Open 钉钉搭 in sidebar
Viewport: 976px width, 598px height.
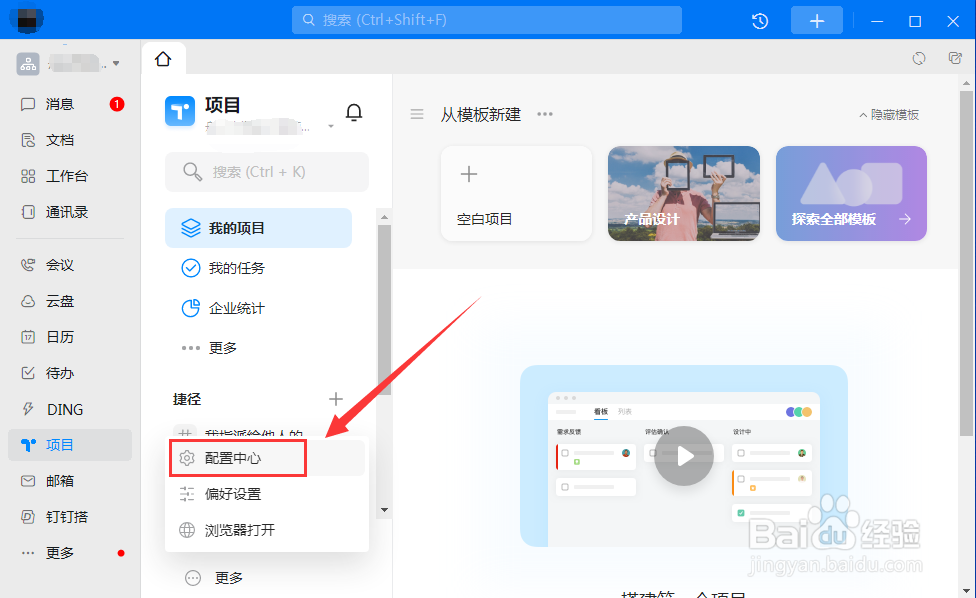(x=70, y=517)
